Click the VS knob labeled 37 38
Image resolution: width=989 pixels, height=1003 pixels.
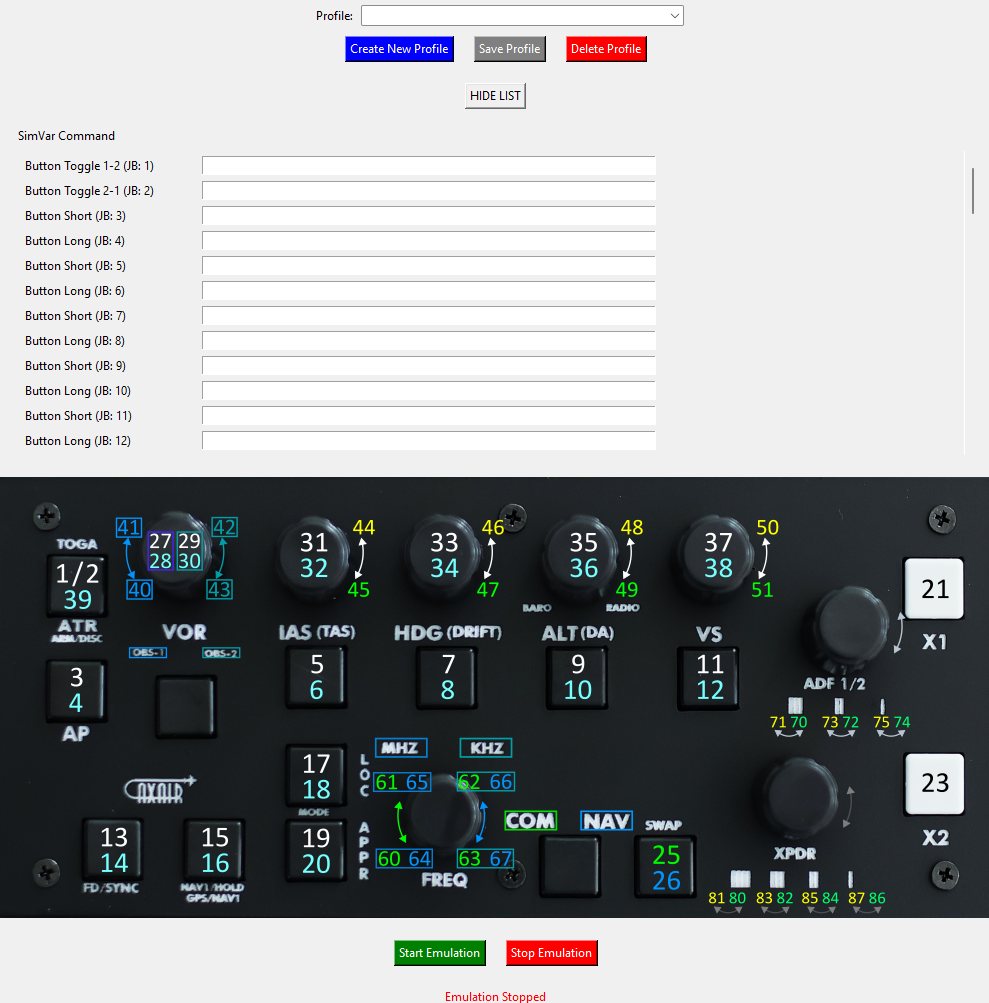pos(718,555)
